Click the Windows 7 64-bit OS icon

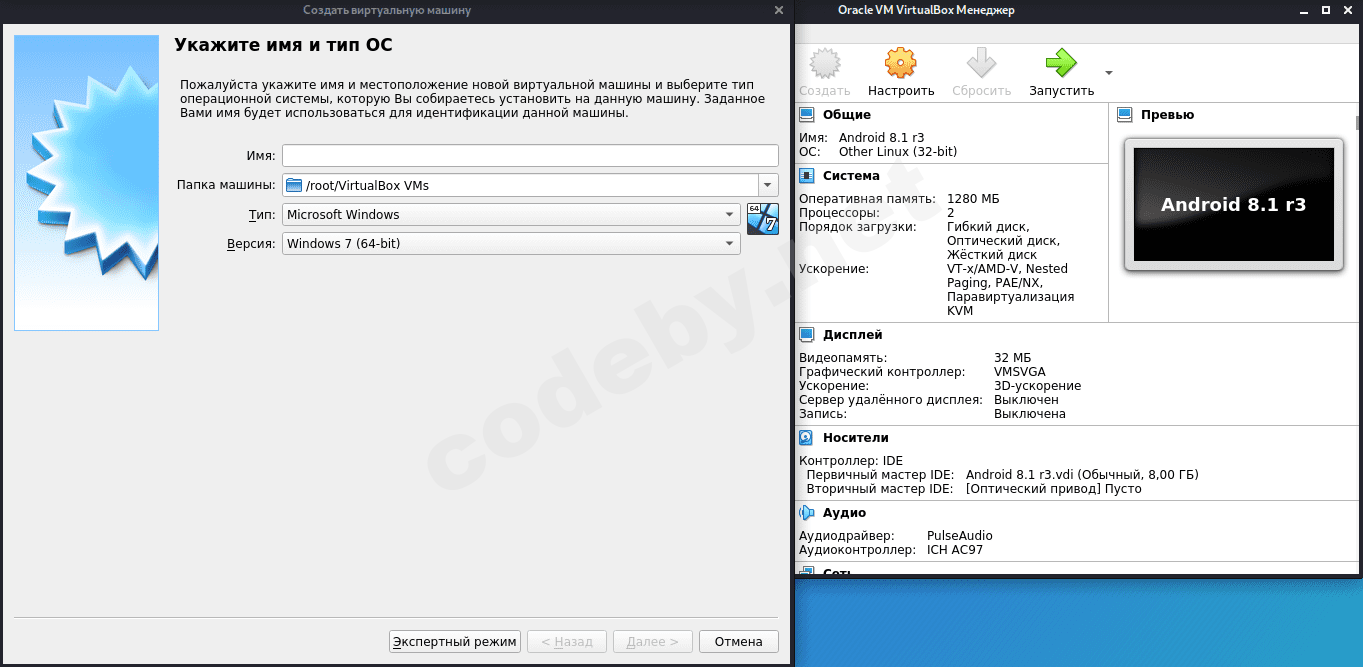tap(762, 218)
